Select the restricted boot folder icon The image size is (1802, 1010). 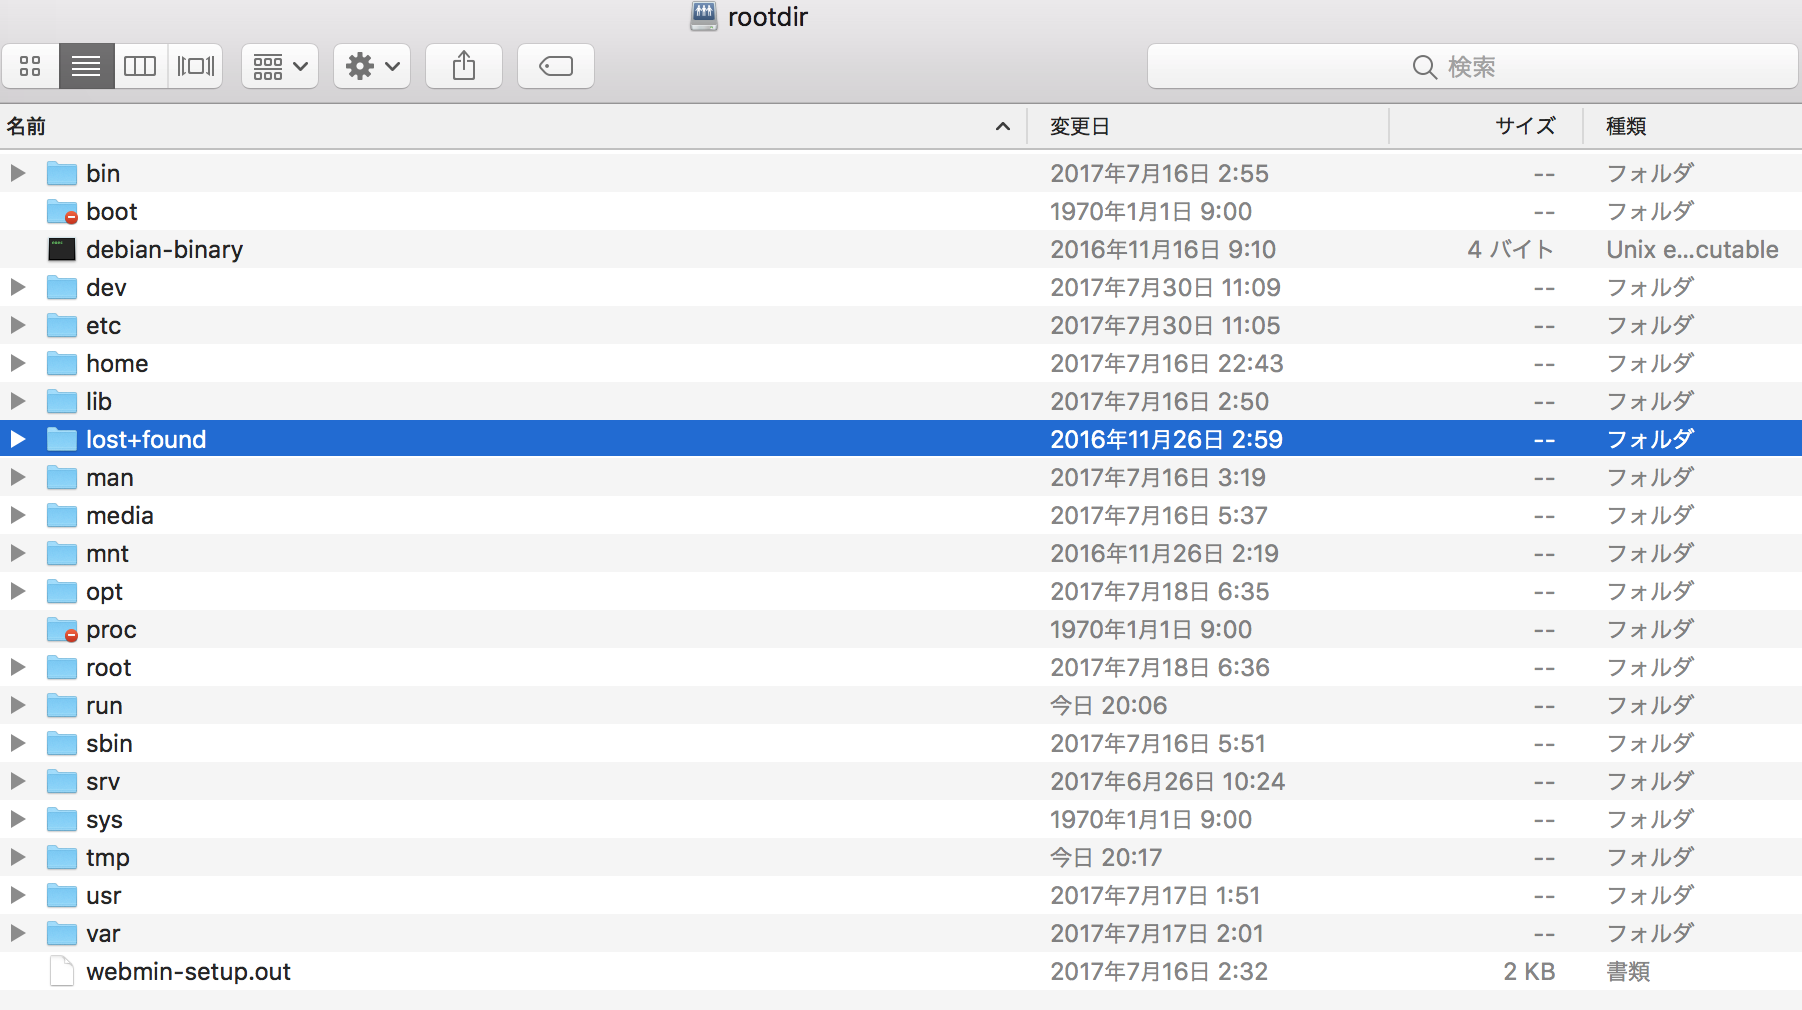click(x=62, y=211)
